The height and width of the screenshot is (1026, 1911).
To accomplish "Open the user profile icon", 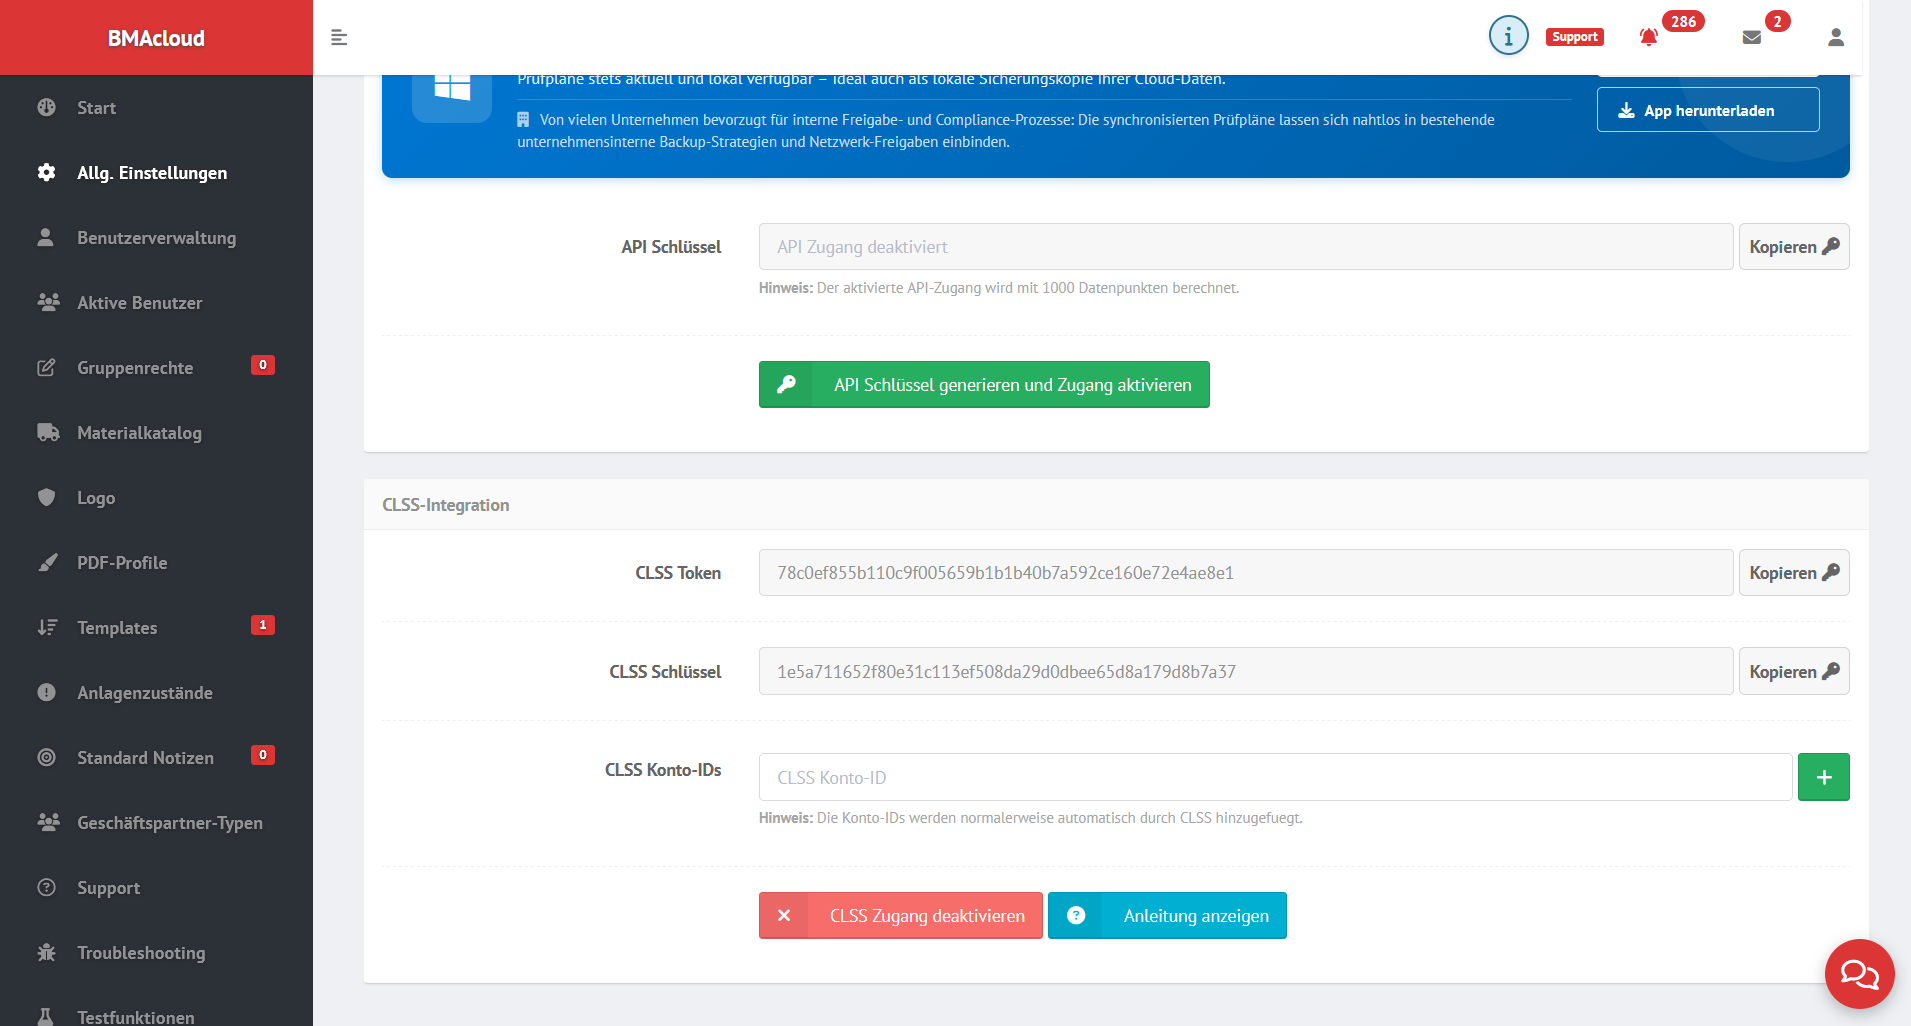I will coord(1836,37).
